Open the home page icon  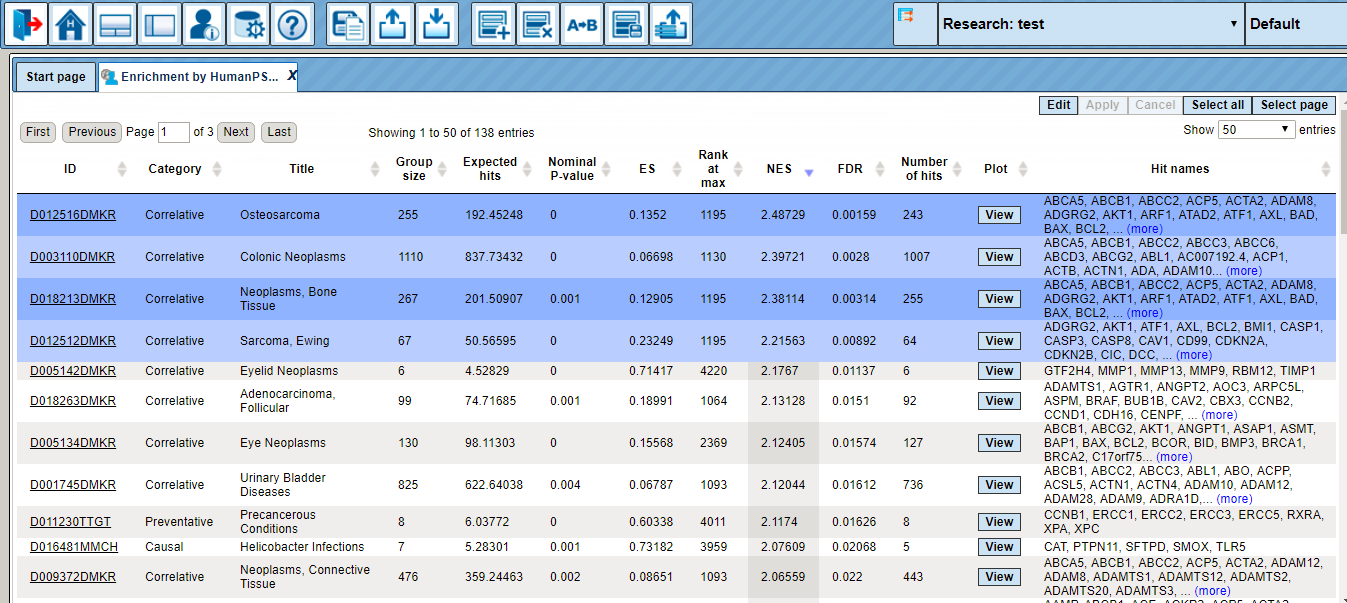point(70,24)
